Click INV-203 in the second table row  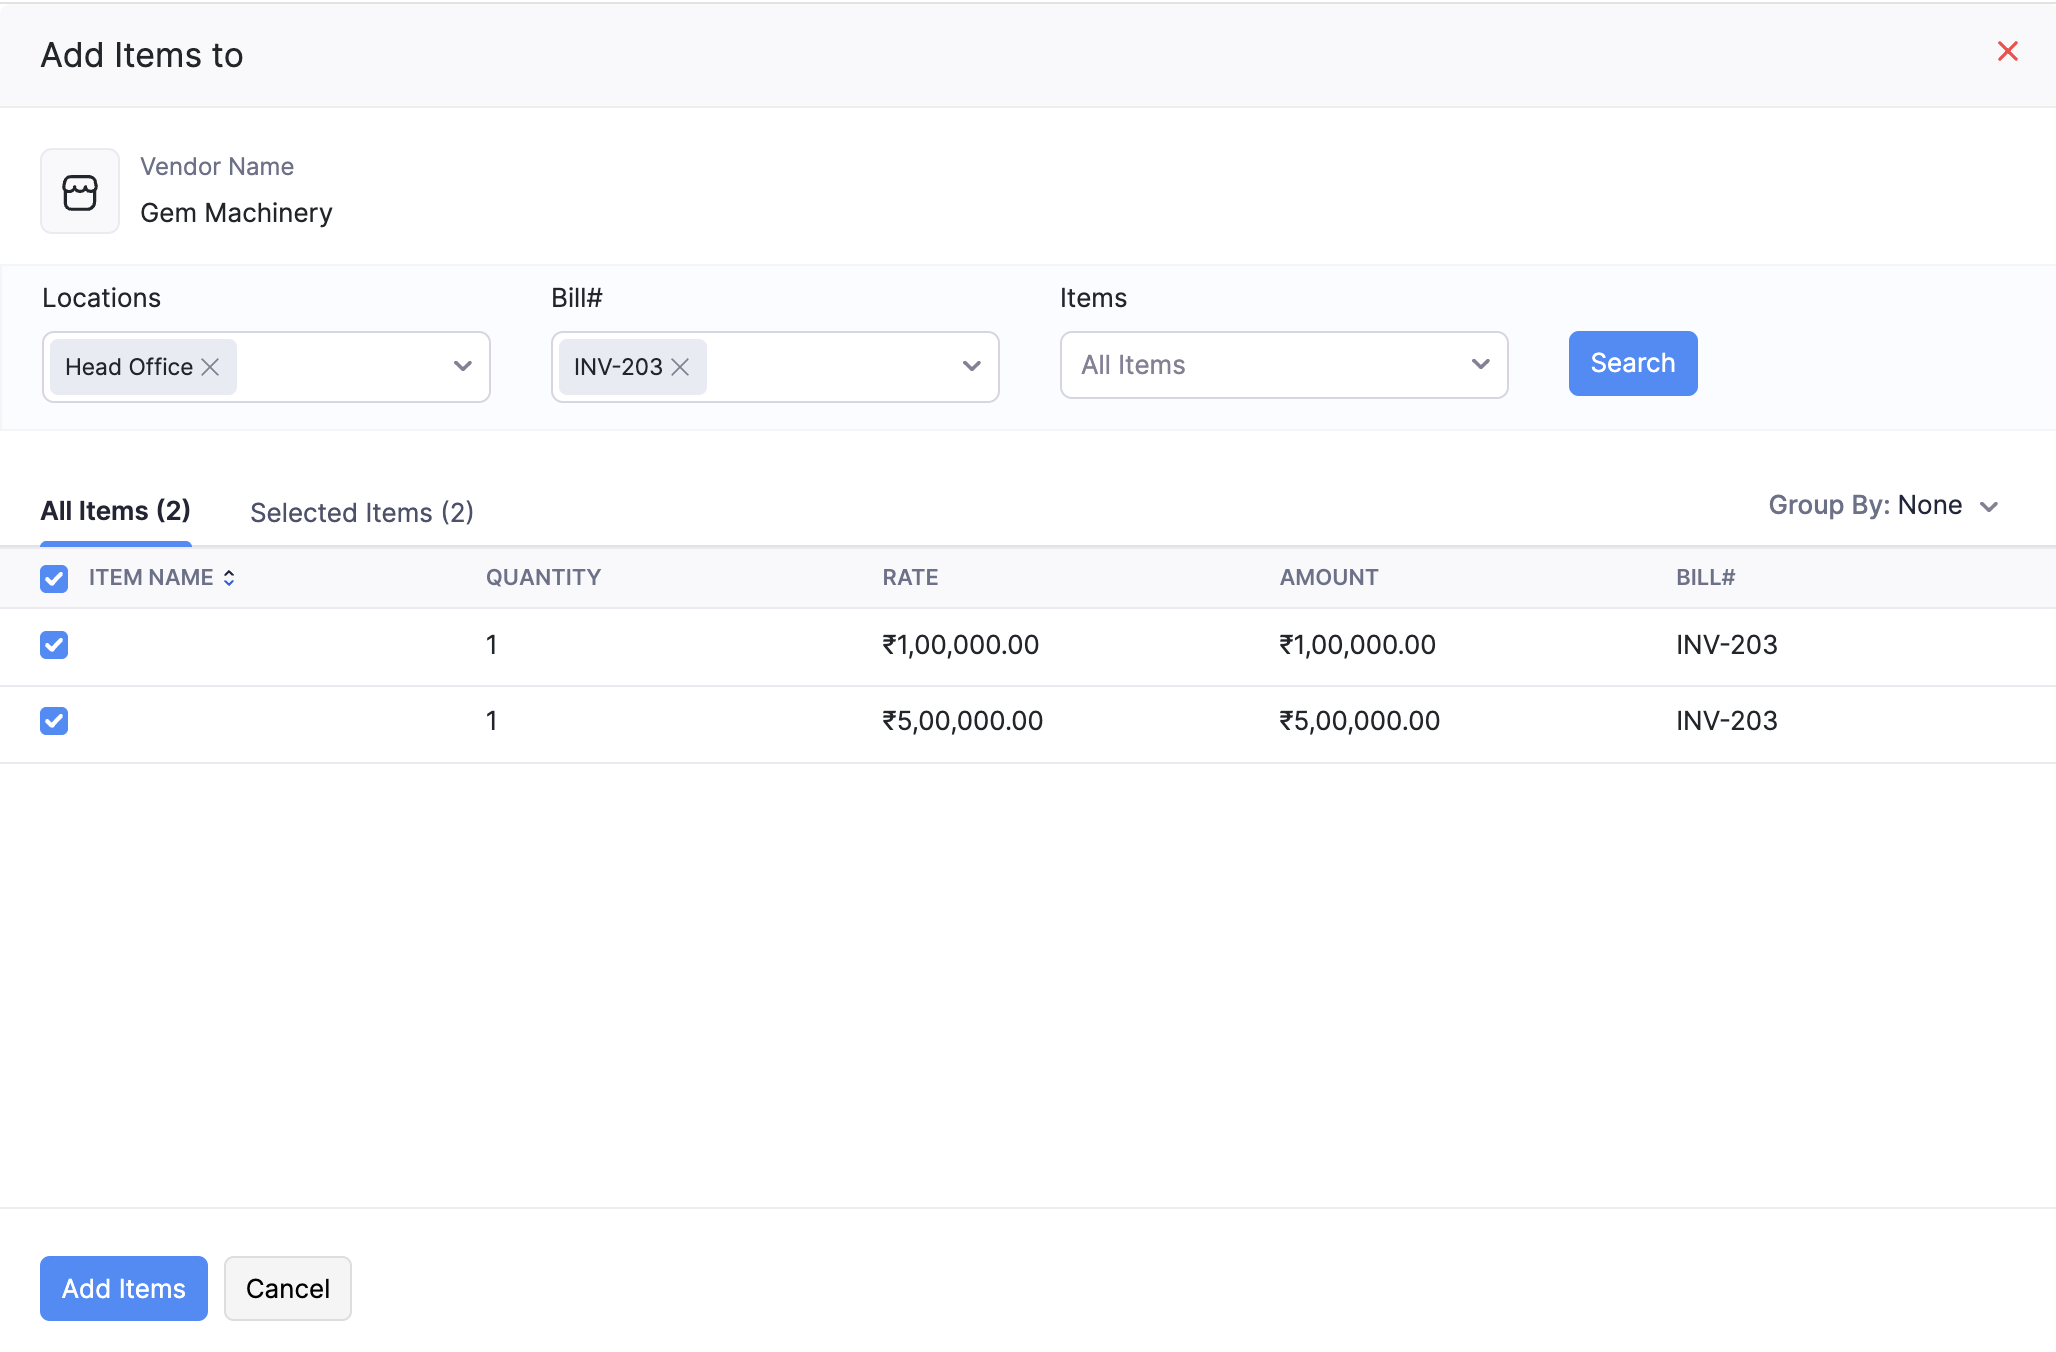(x=1727, y=721)
